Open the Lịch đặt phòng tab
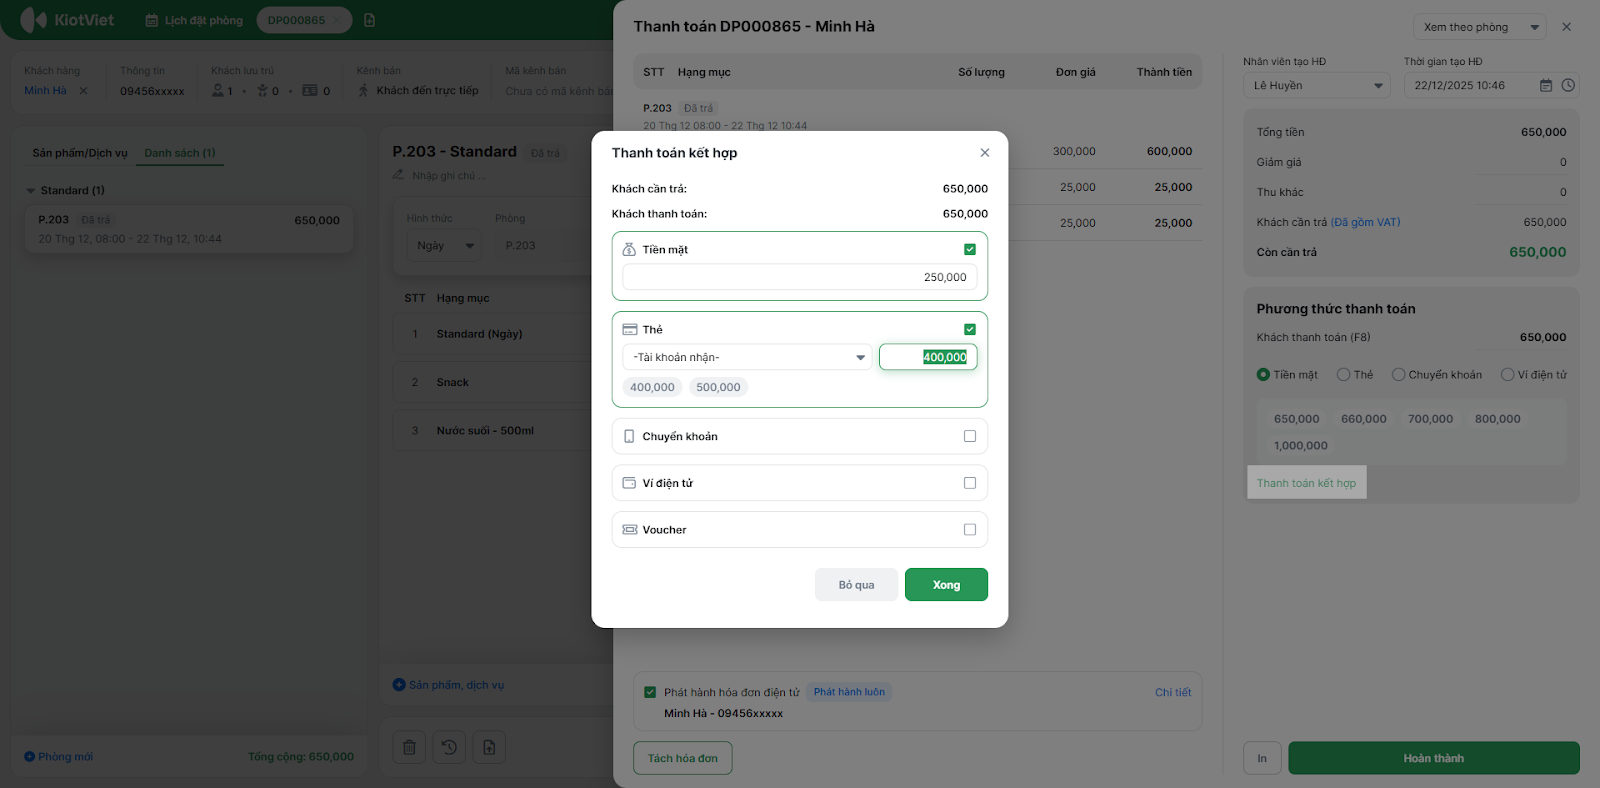Viewport: 1600px width, 788px height. coord(194,20)
